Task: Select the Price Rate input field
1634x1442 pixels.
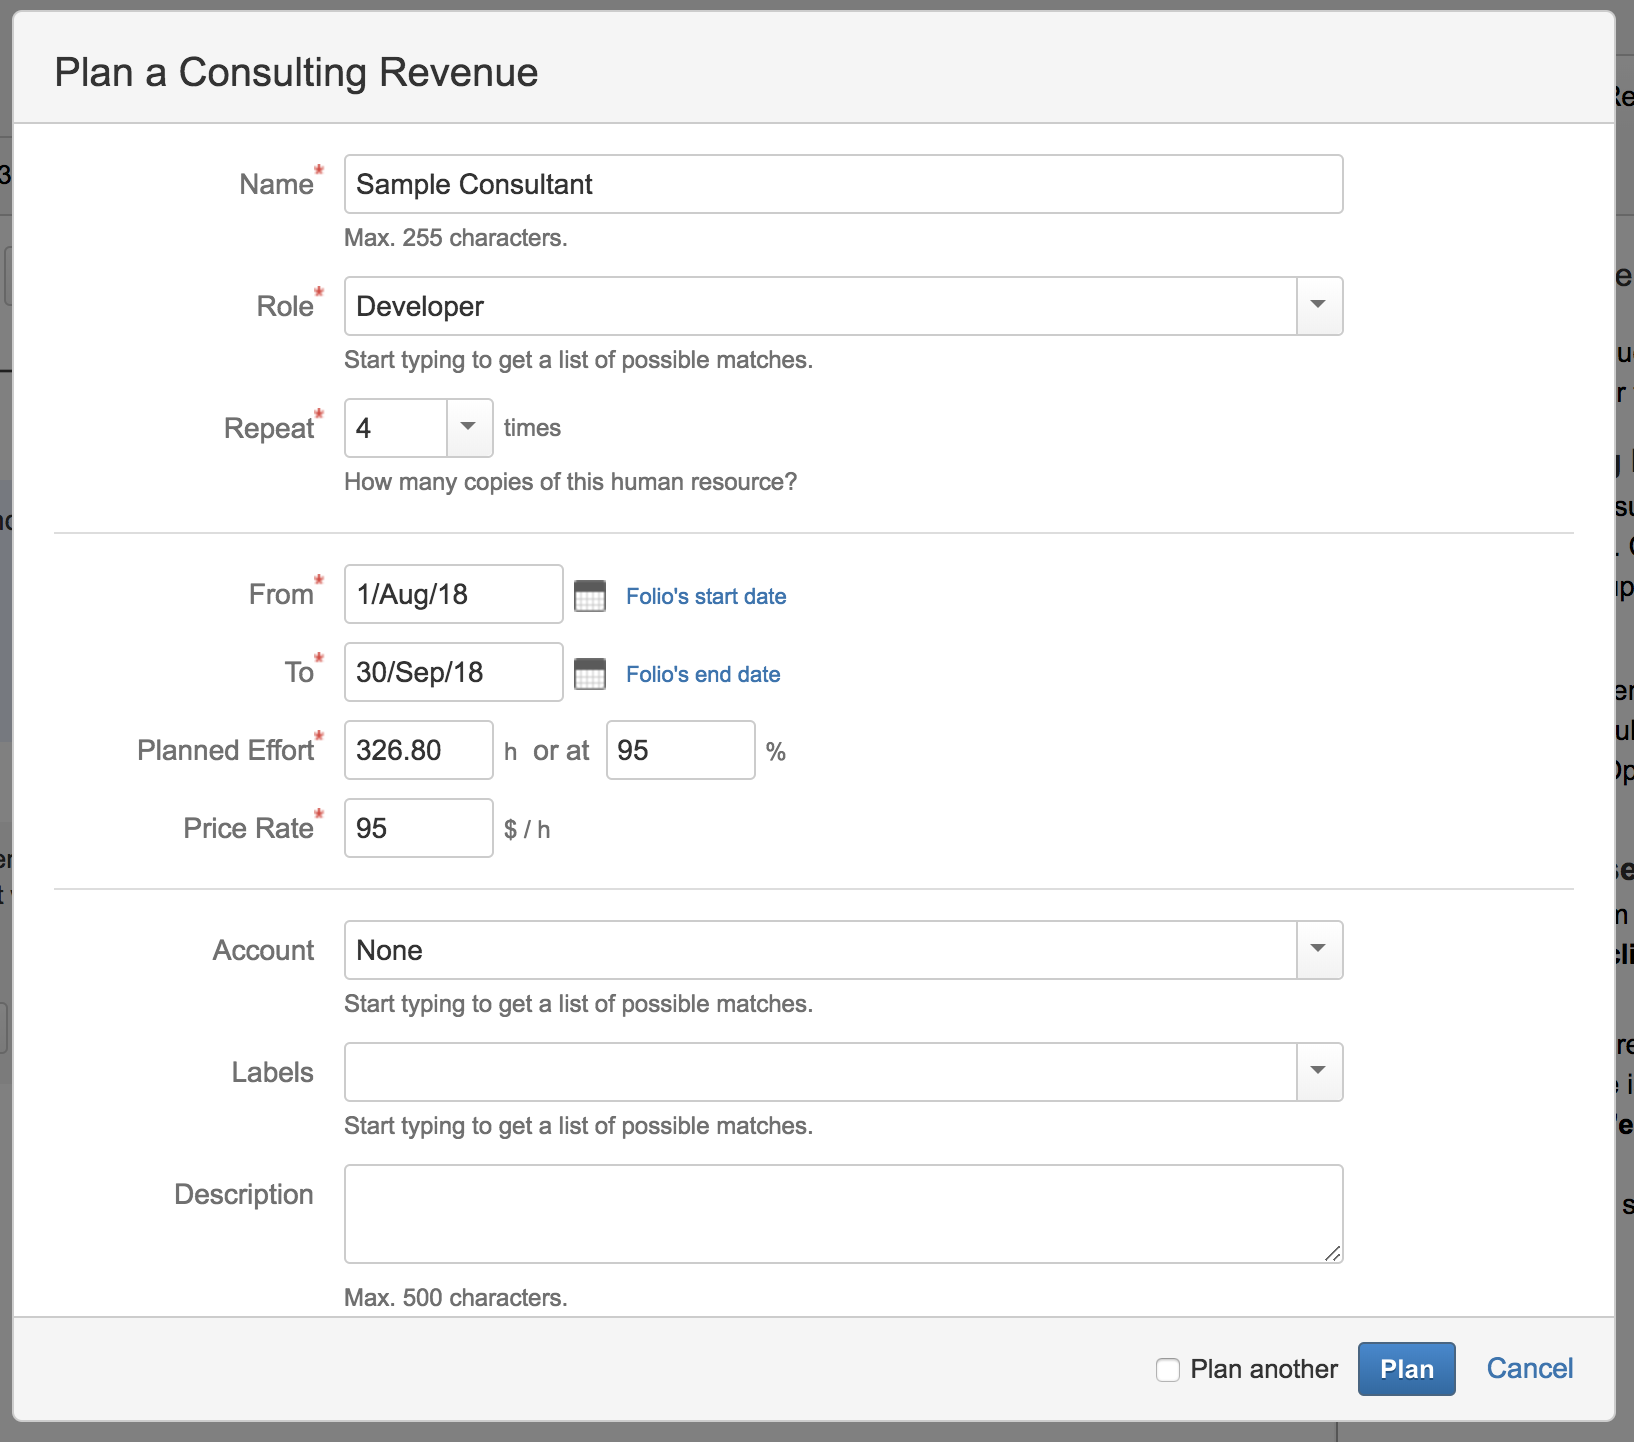Action: click(x=418, y=828)
